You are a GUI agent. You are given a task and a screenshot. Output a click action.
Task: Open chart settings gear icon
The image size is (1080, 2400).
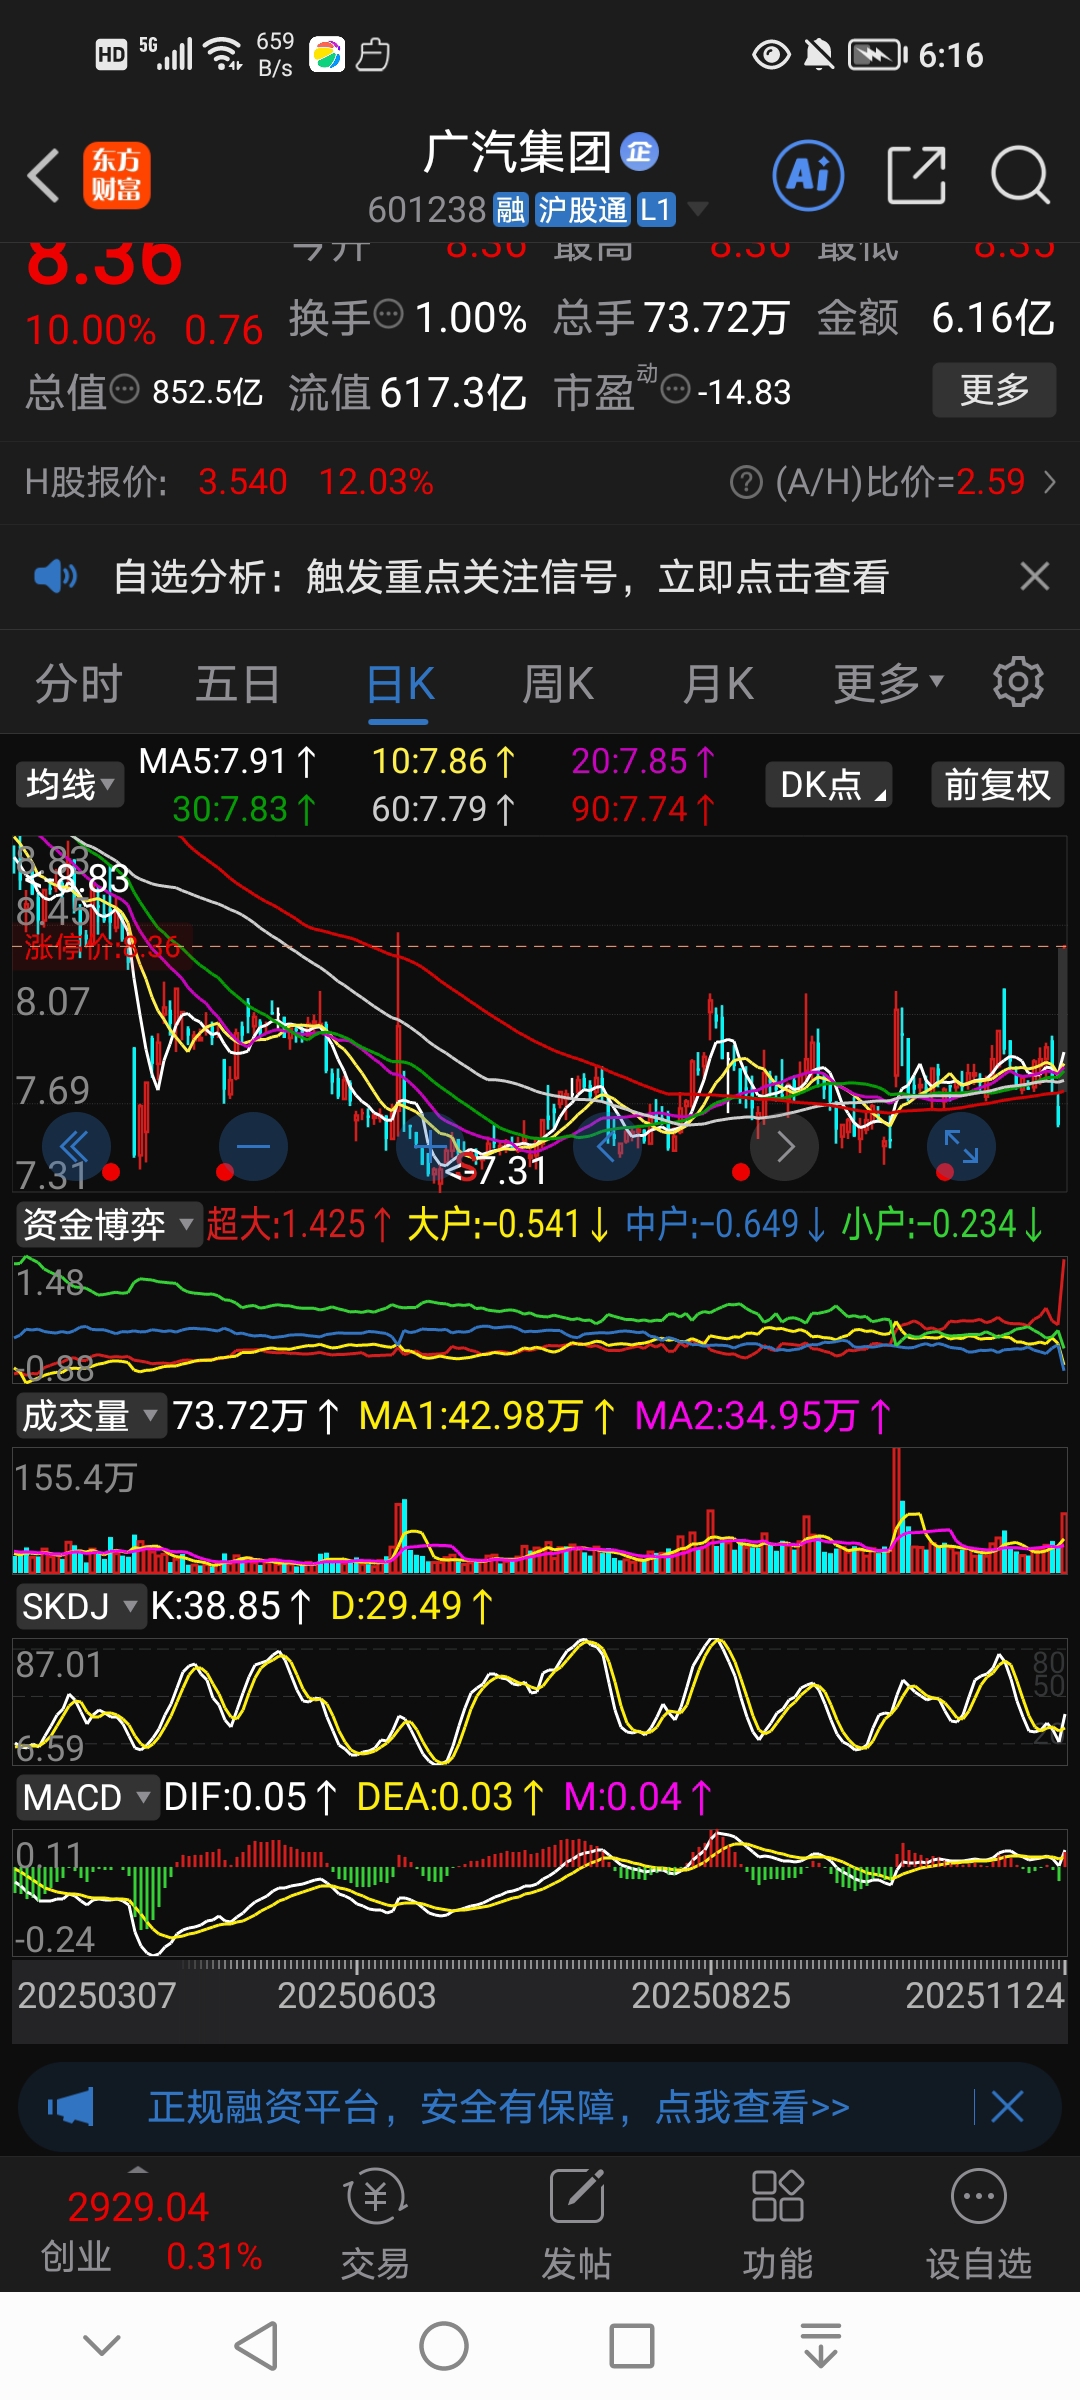[x=1018, y=682]
